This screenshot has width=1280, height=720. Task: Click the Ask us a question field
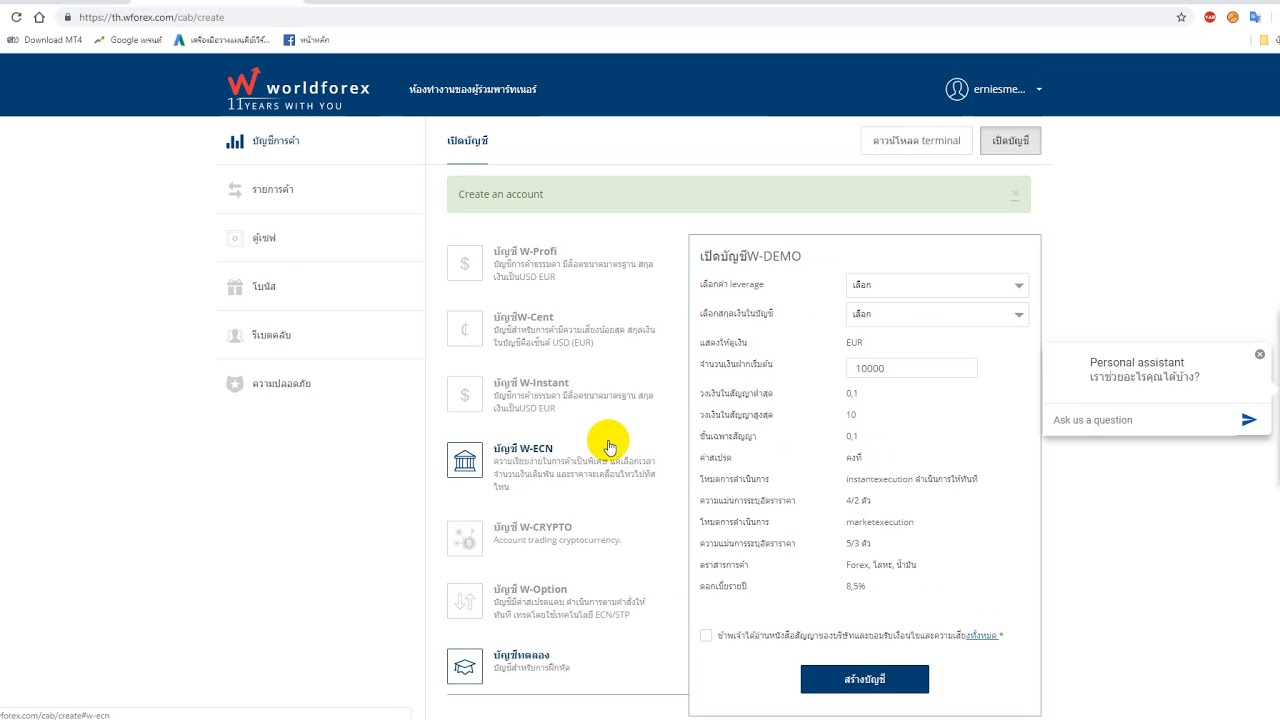pyautogui.click(x=1140, y=420)
